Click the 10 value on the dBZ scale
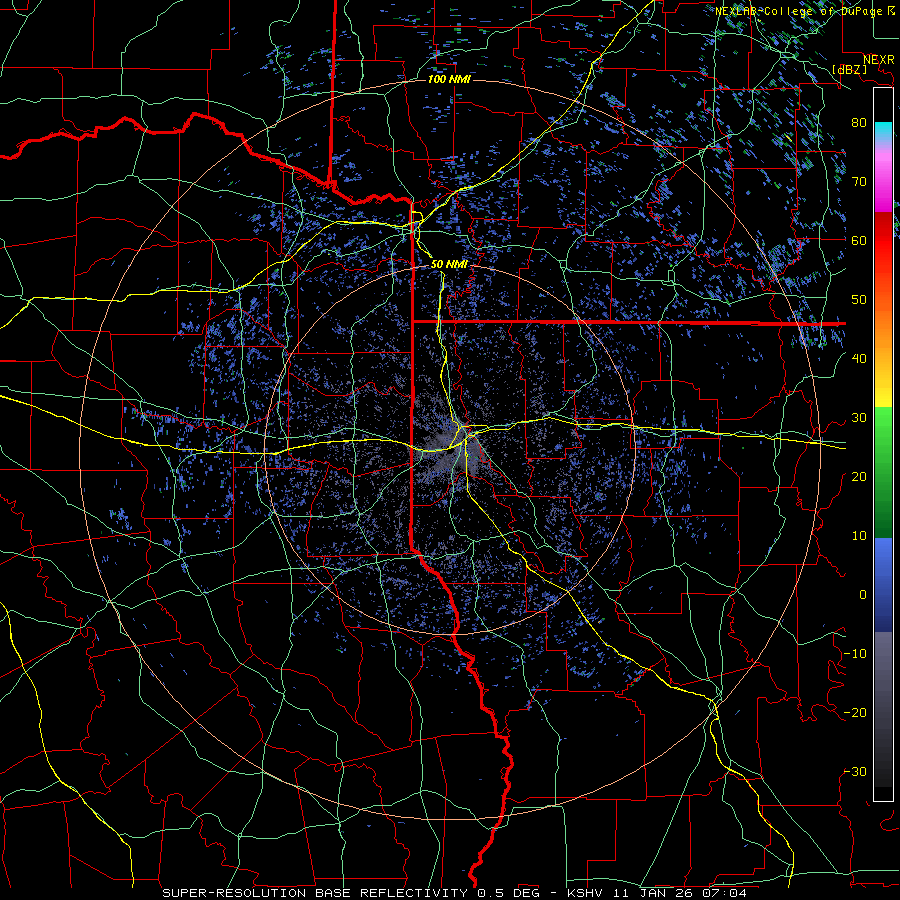The width and height of the screenshot is (900, 900). tap(859, 536)
